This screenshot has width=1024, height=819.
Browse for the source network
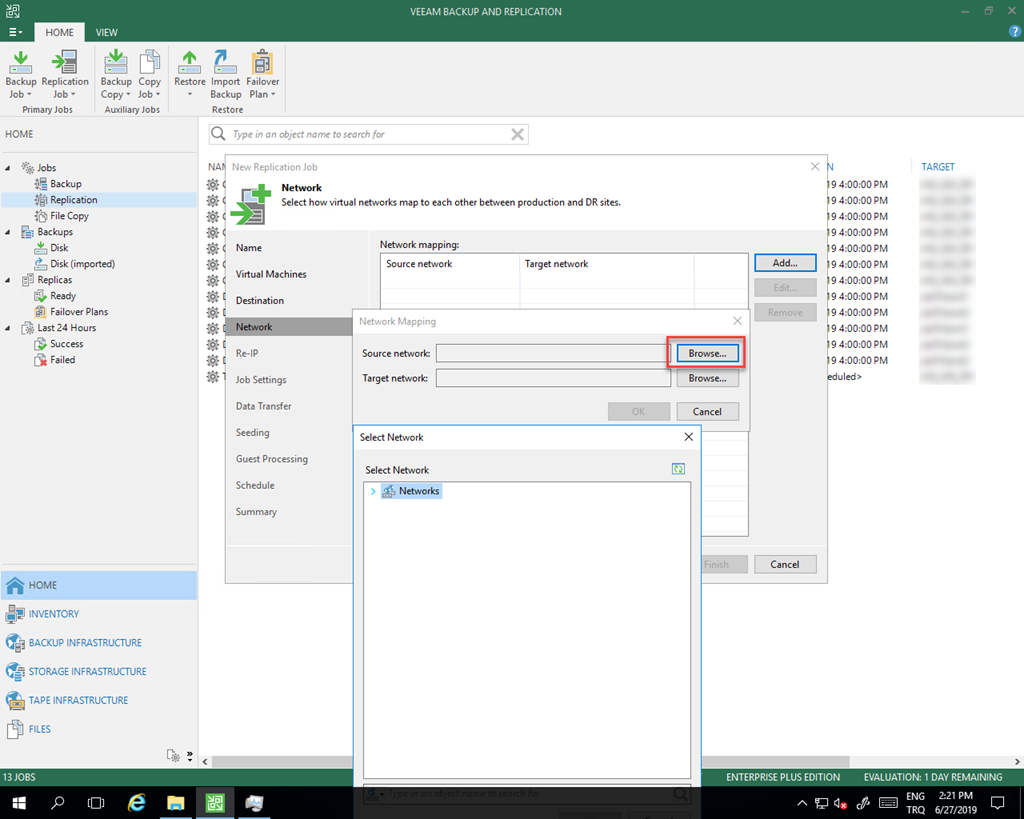point(707,353)
